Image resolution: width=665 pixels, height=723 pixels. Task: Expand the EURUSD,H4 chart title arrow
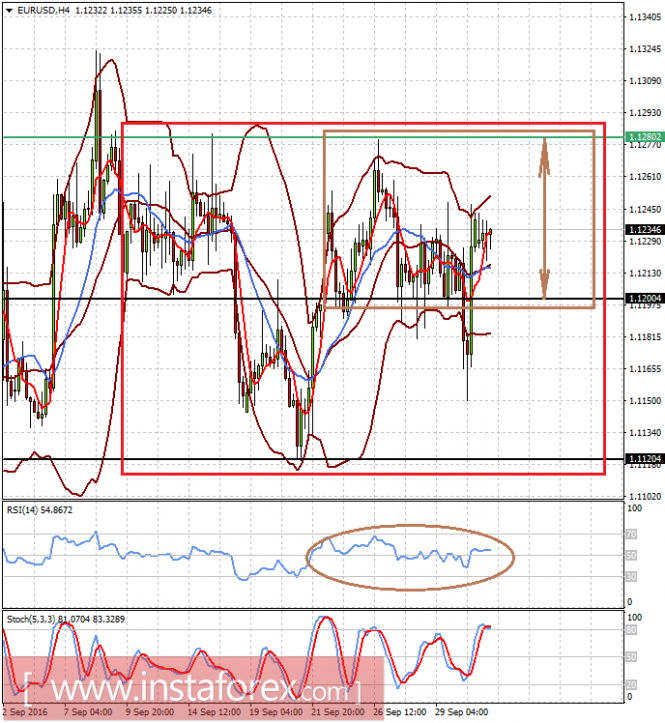(x=9, y=10)
